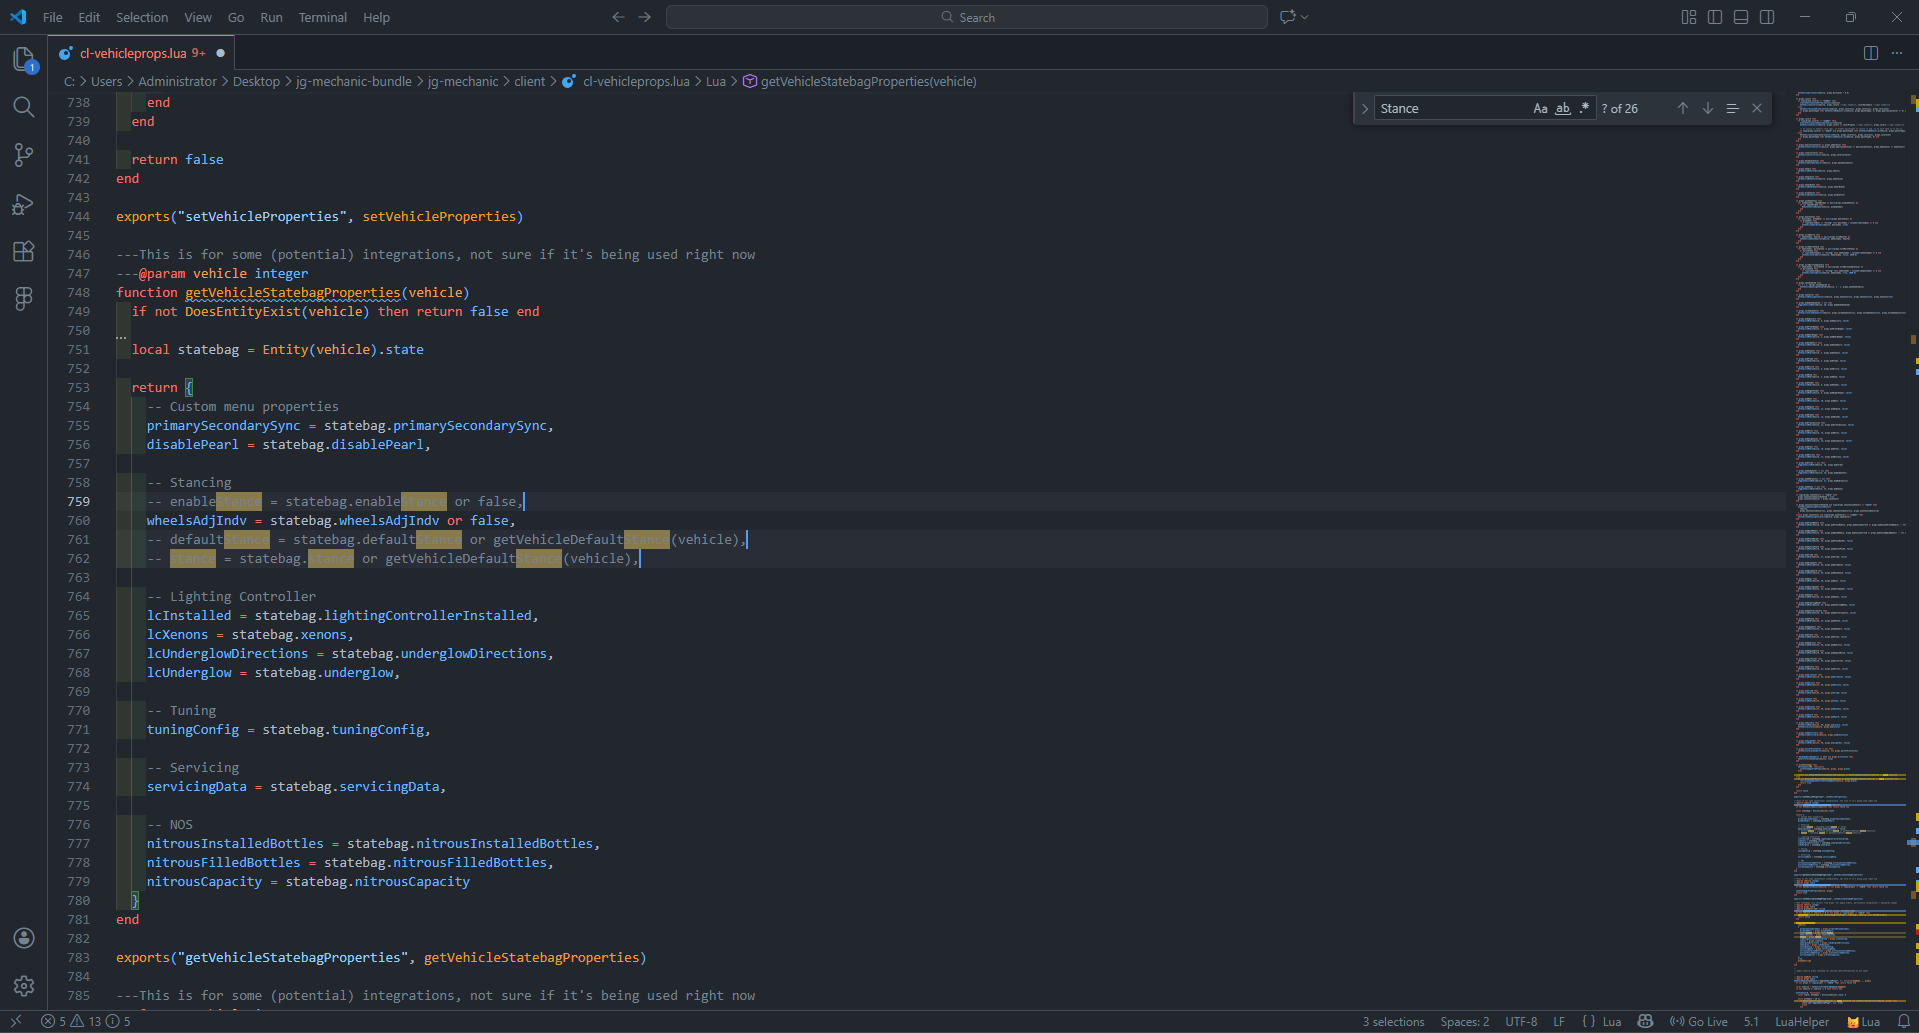Select the cl-vehicleprops.lua editor tab
Screen dimensions: 1919x1033
[x=133, y=53]
